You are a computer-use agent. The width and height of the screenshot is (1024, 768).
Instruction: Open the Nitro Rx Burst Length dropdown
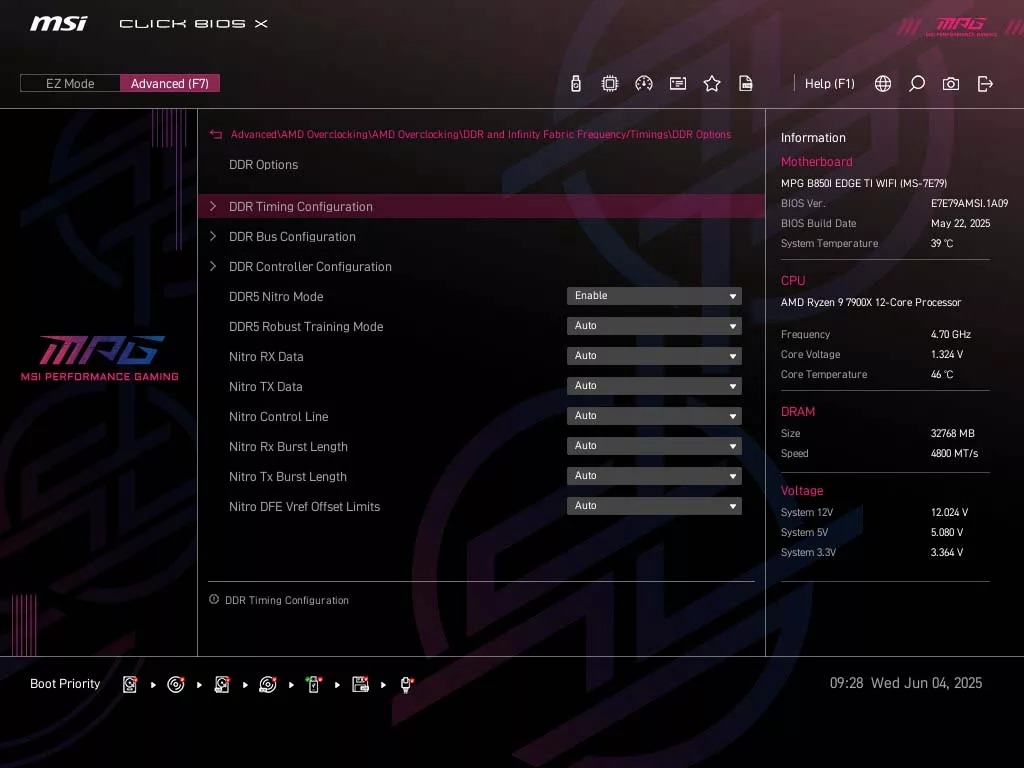point(654,446)
